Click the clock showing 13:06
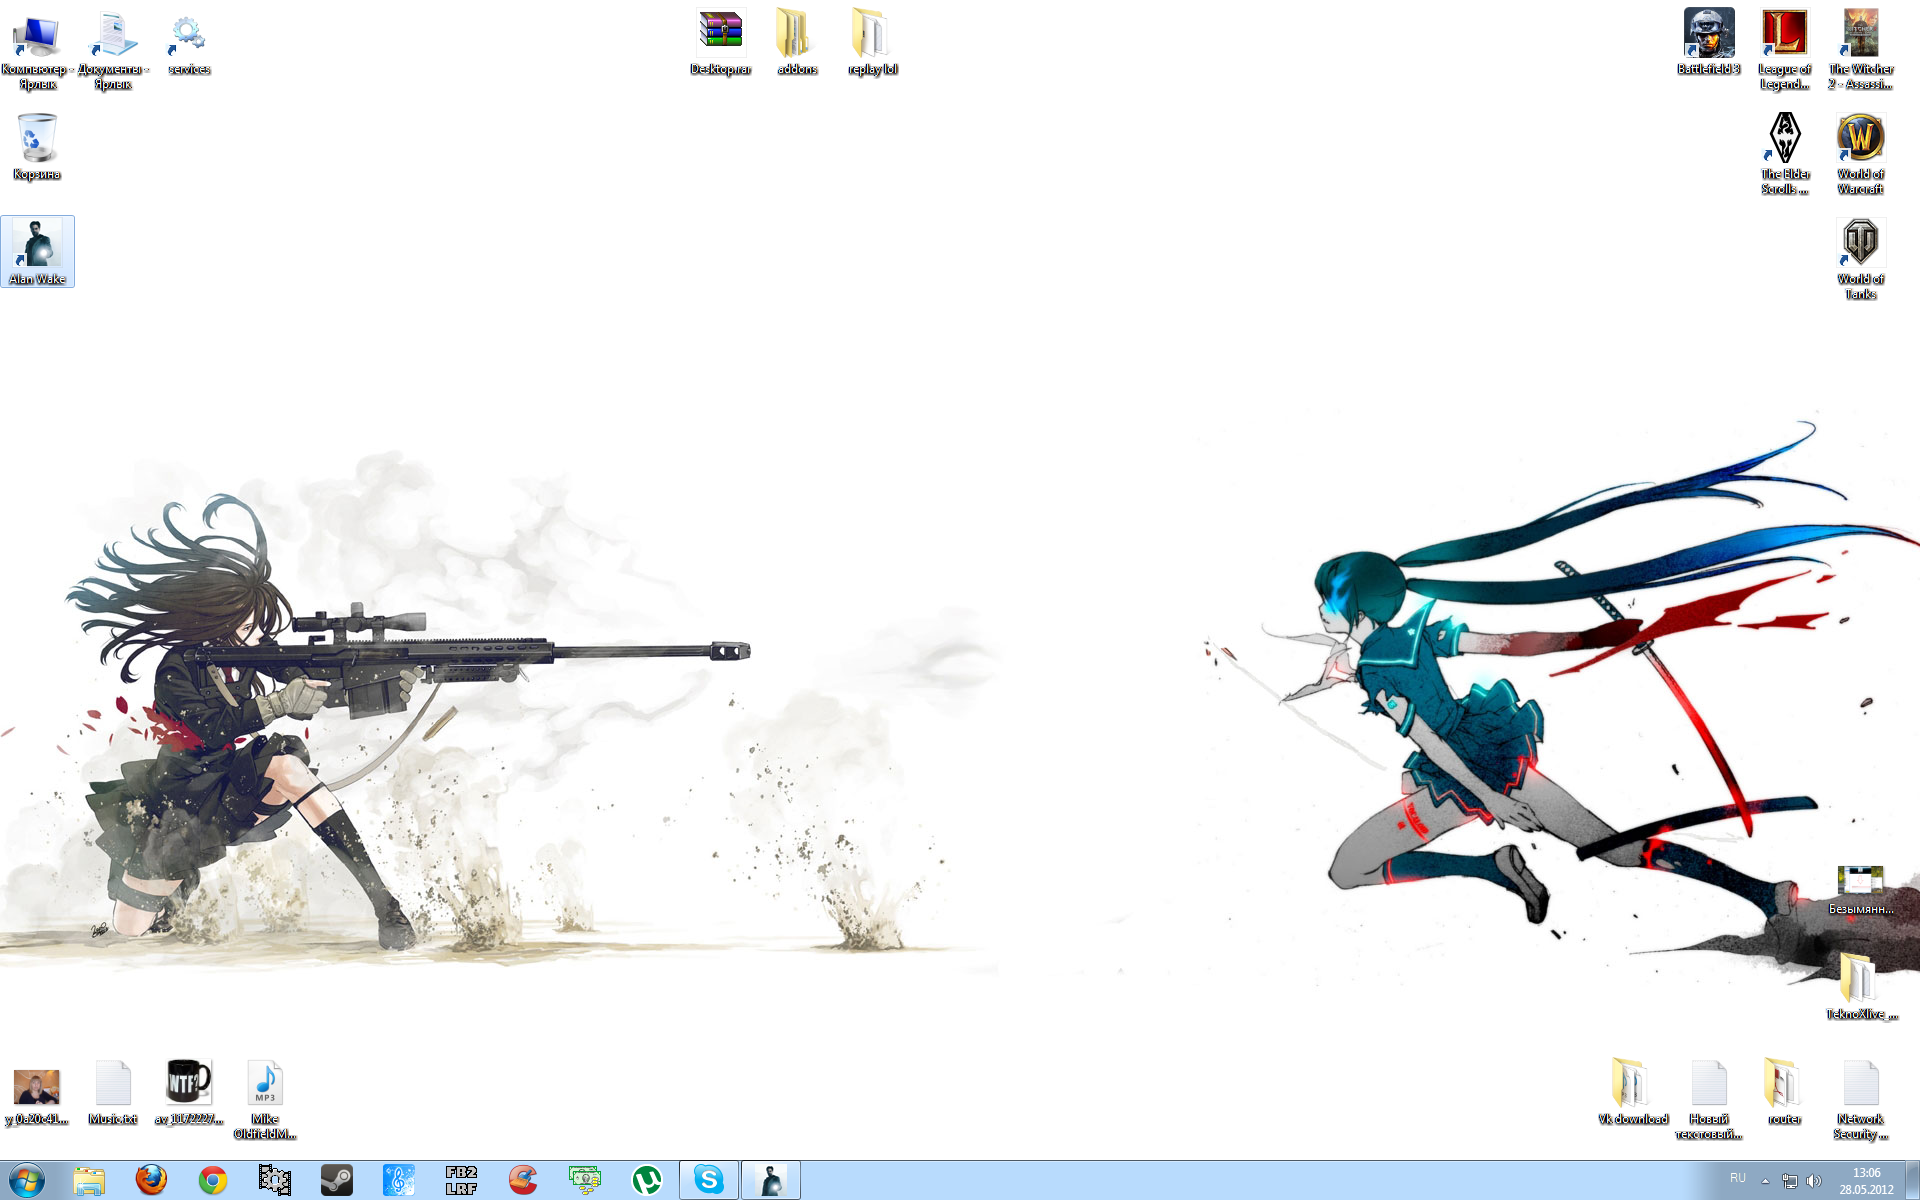Viewport: 1920px width, 1200px height. coord(1866,1180)
